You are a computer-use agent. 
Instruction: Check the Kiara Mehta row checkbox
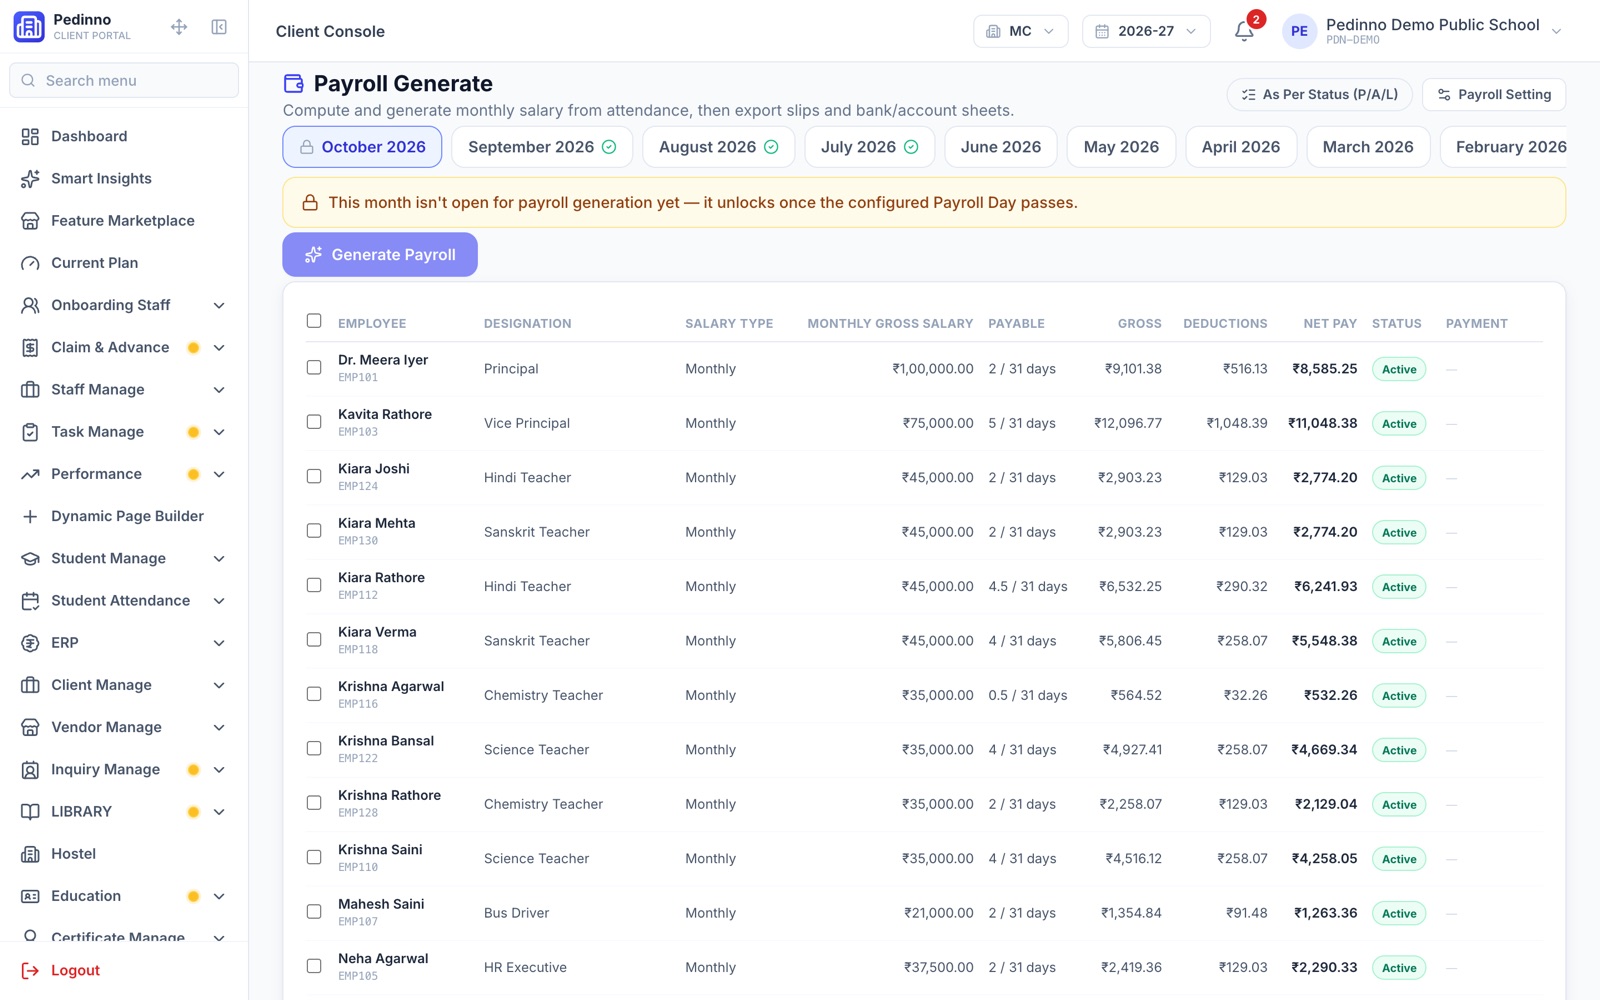pos(314,531)
